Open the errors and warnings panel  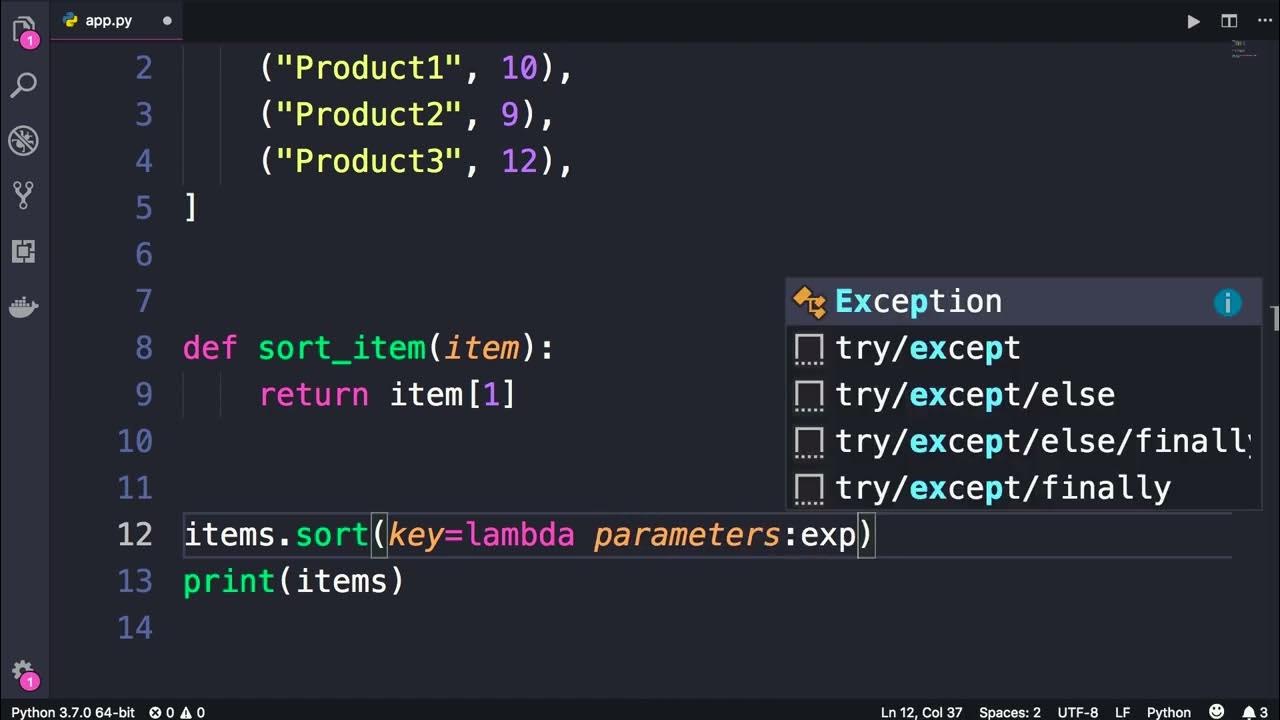(177, 712)
